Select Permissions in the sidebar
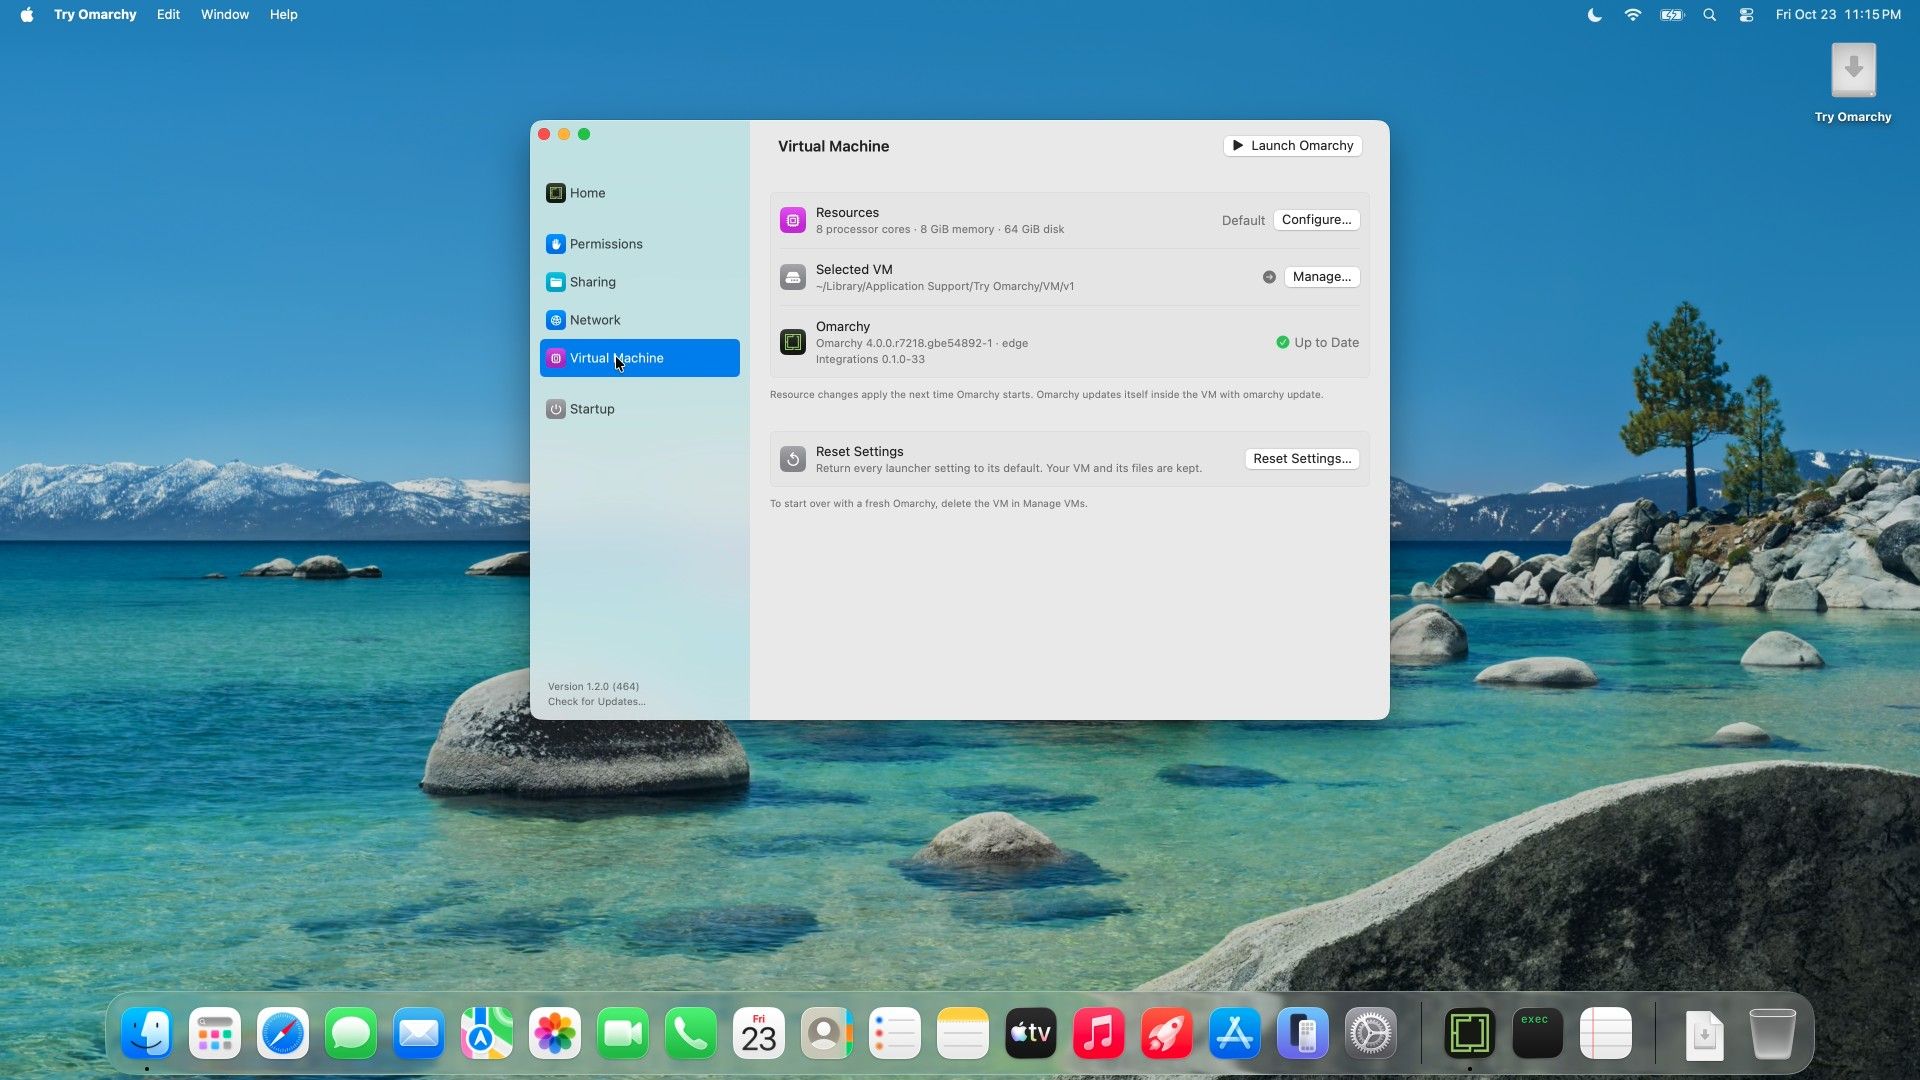This screenshot has width=1920, height=1080. pos(639,244)
